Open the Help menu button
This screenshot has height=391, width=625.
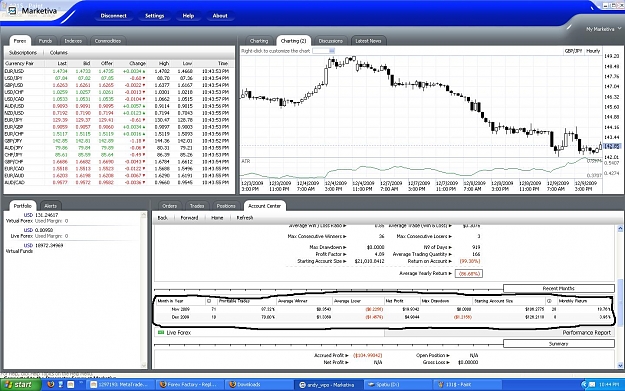click(188, 16)
